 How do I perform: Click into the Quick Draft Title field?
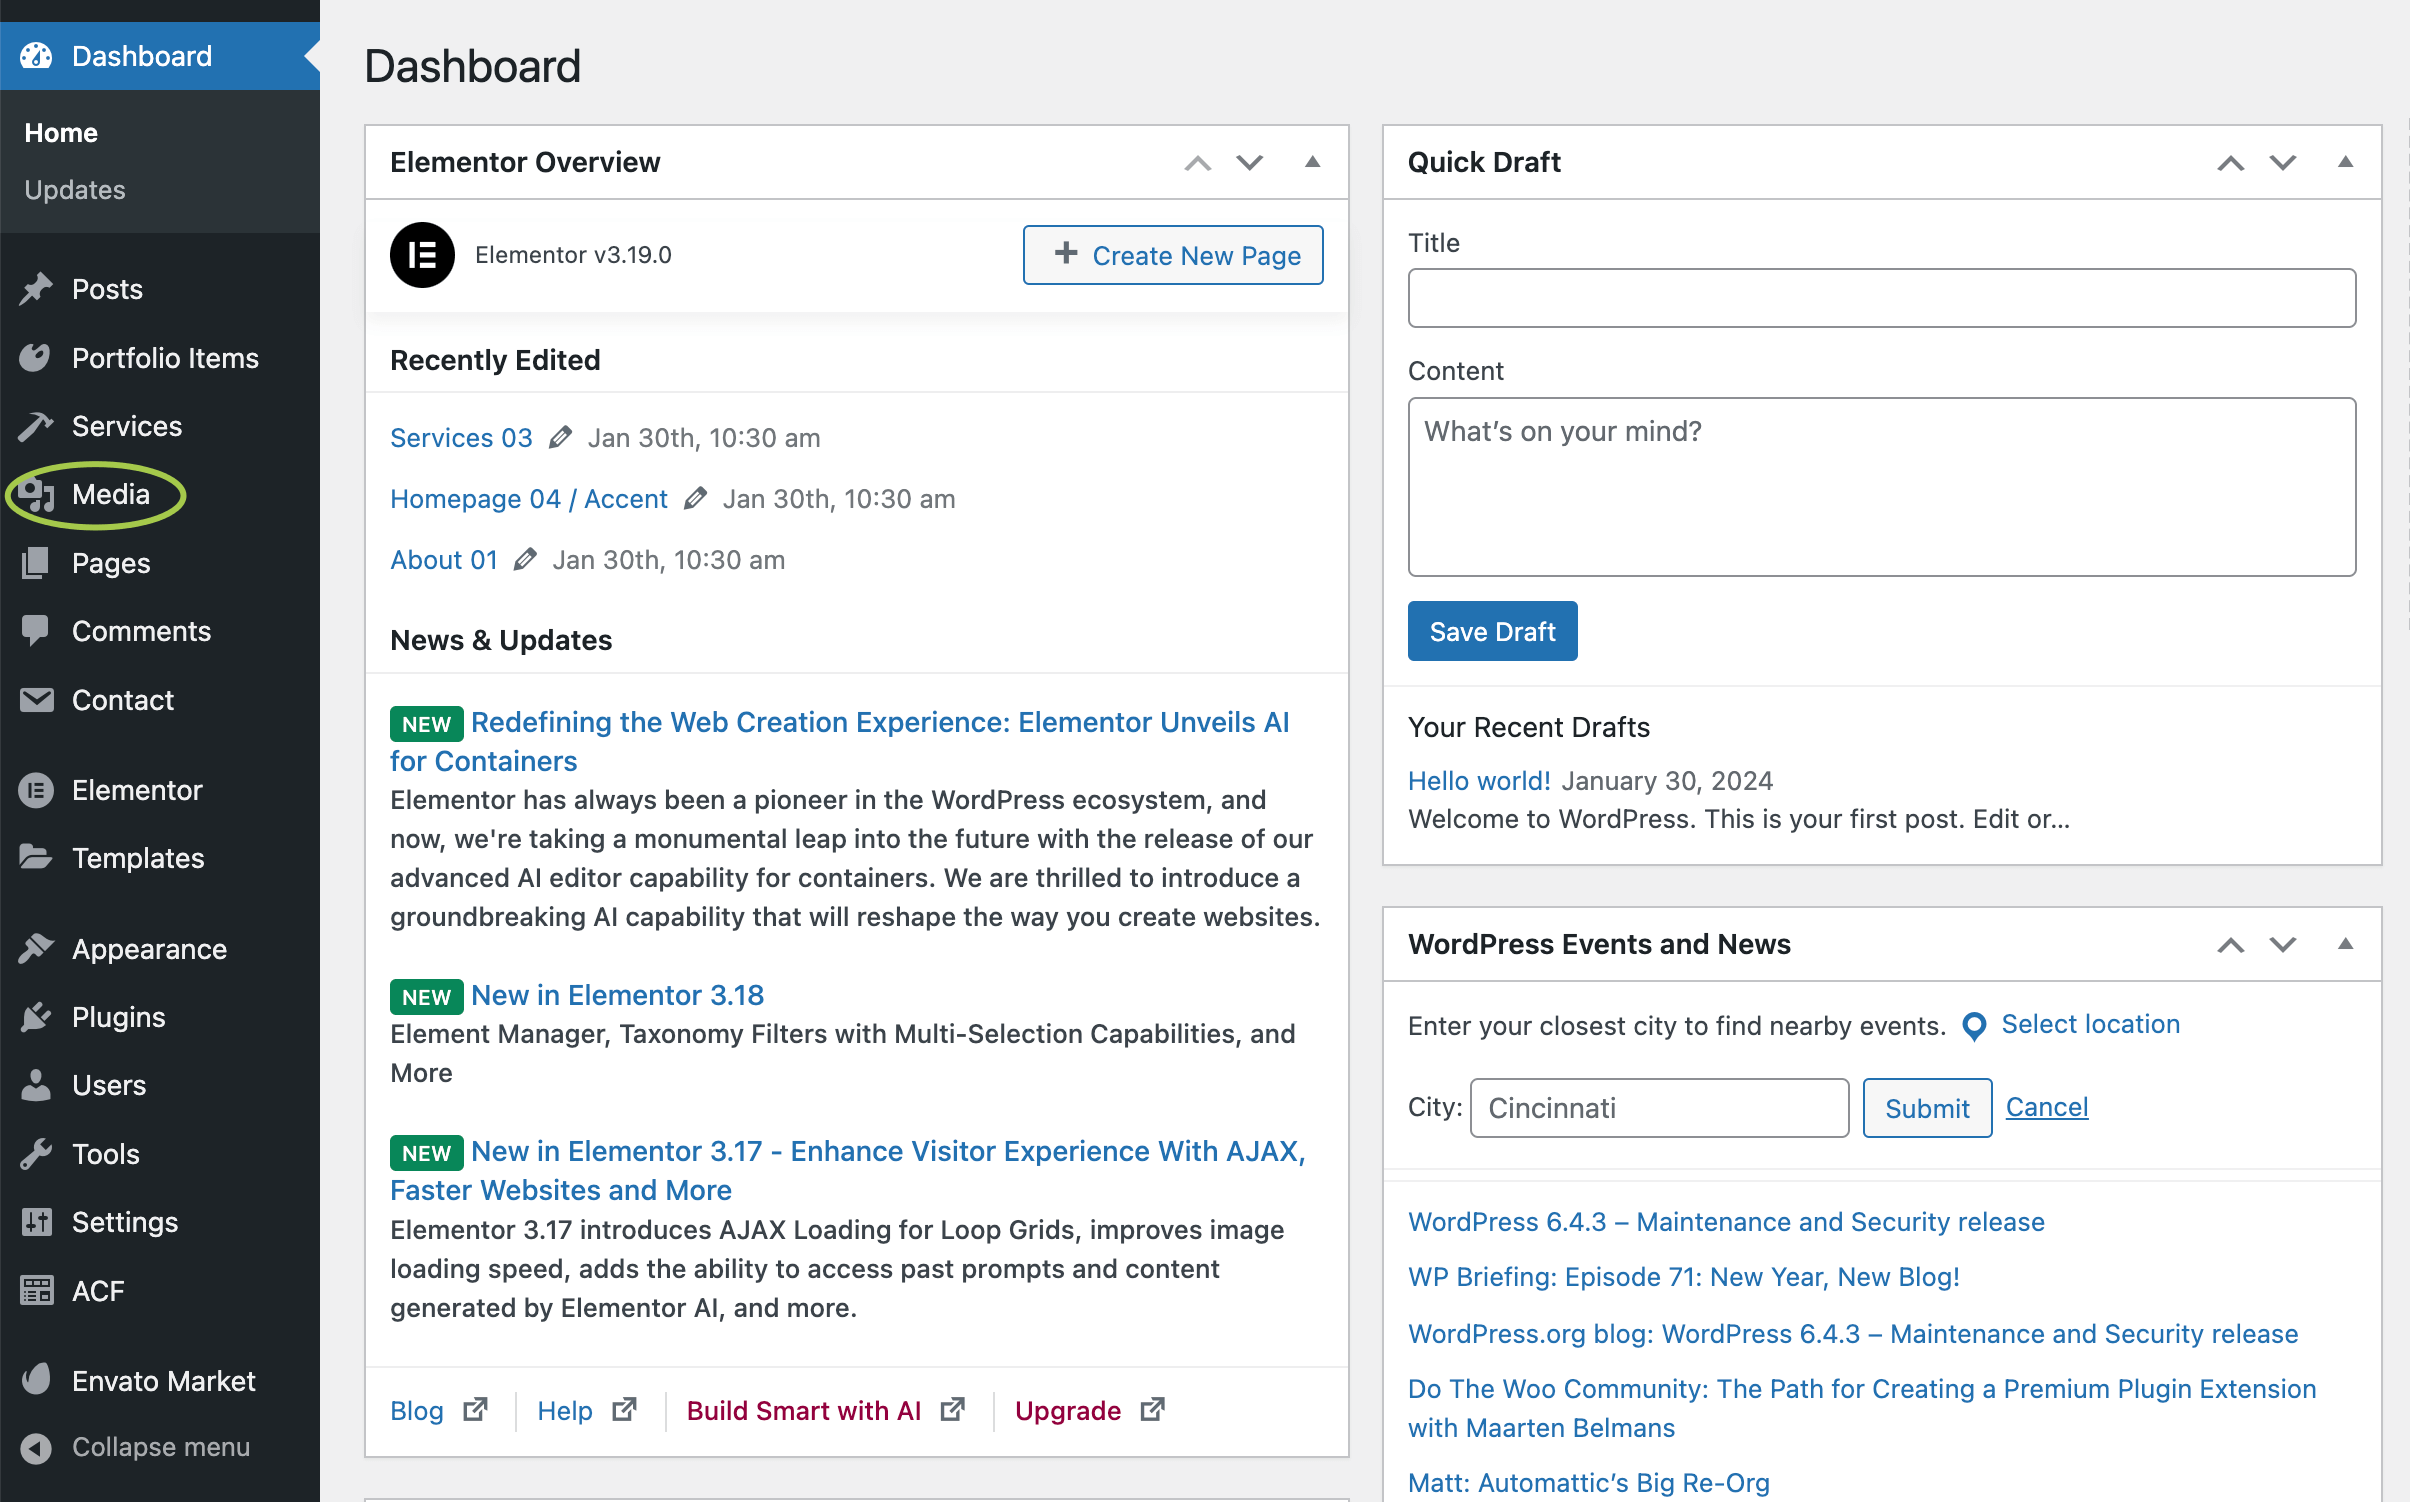click(x=1881, y=298)
